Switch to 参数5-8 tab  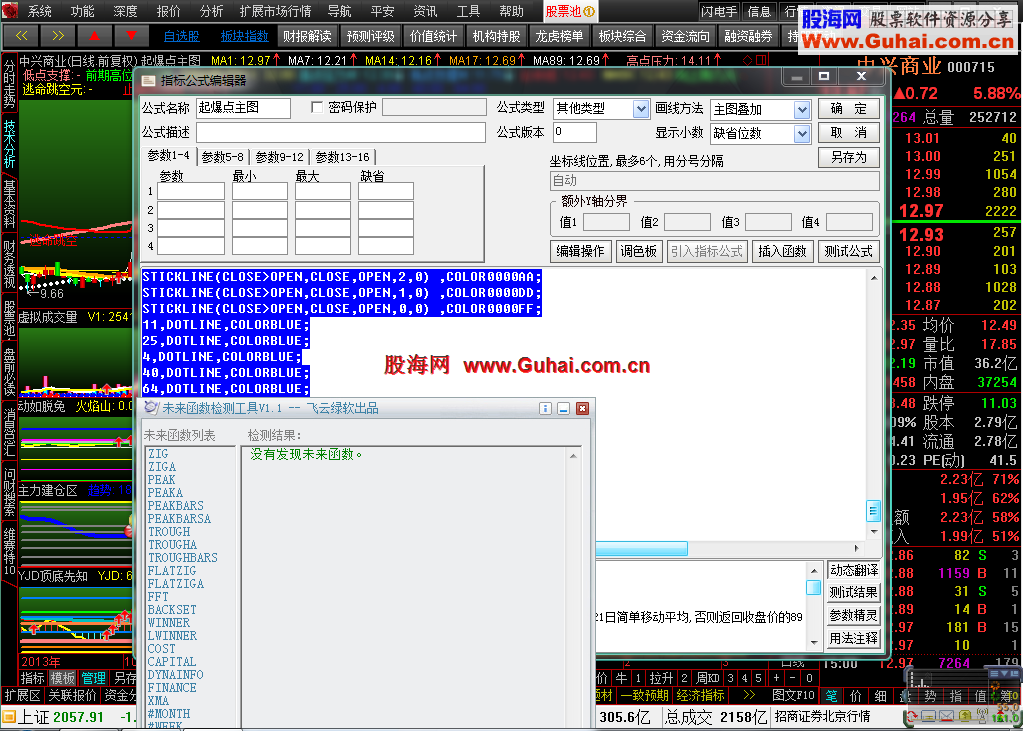click(x=222, y=157)
